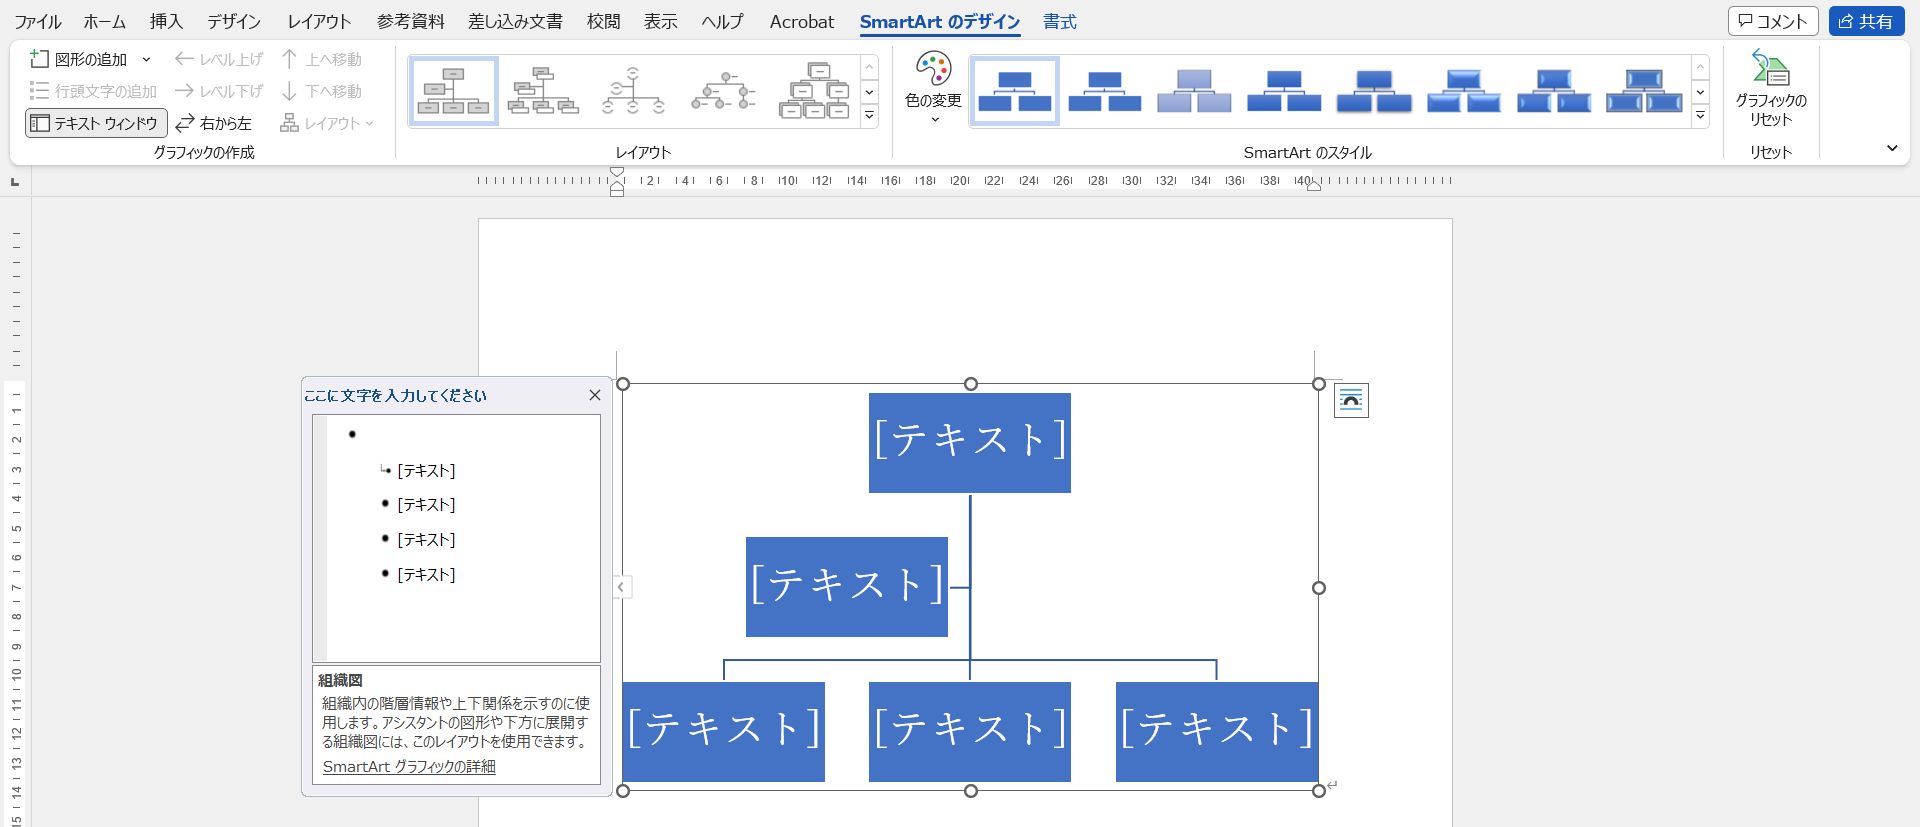Collapse text pane using the side arrow
The height and width of the screenshot is (827, 1920).
[x=621, y=587]
